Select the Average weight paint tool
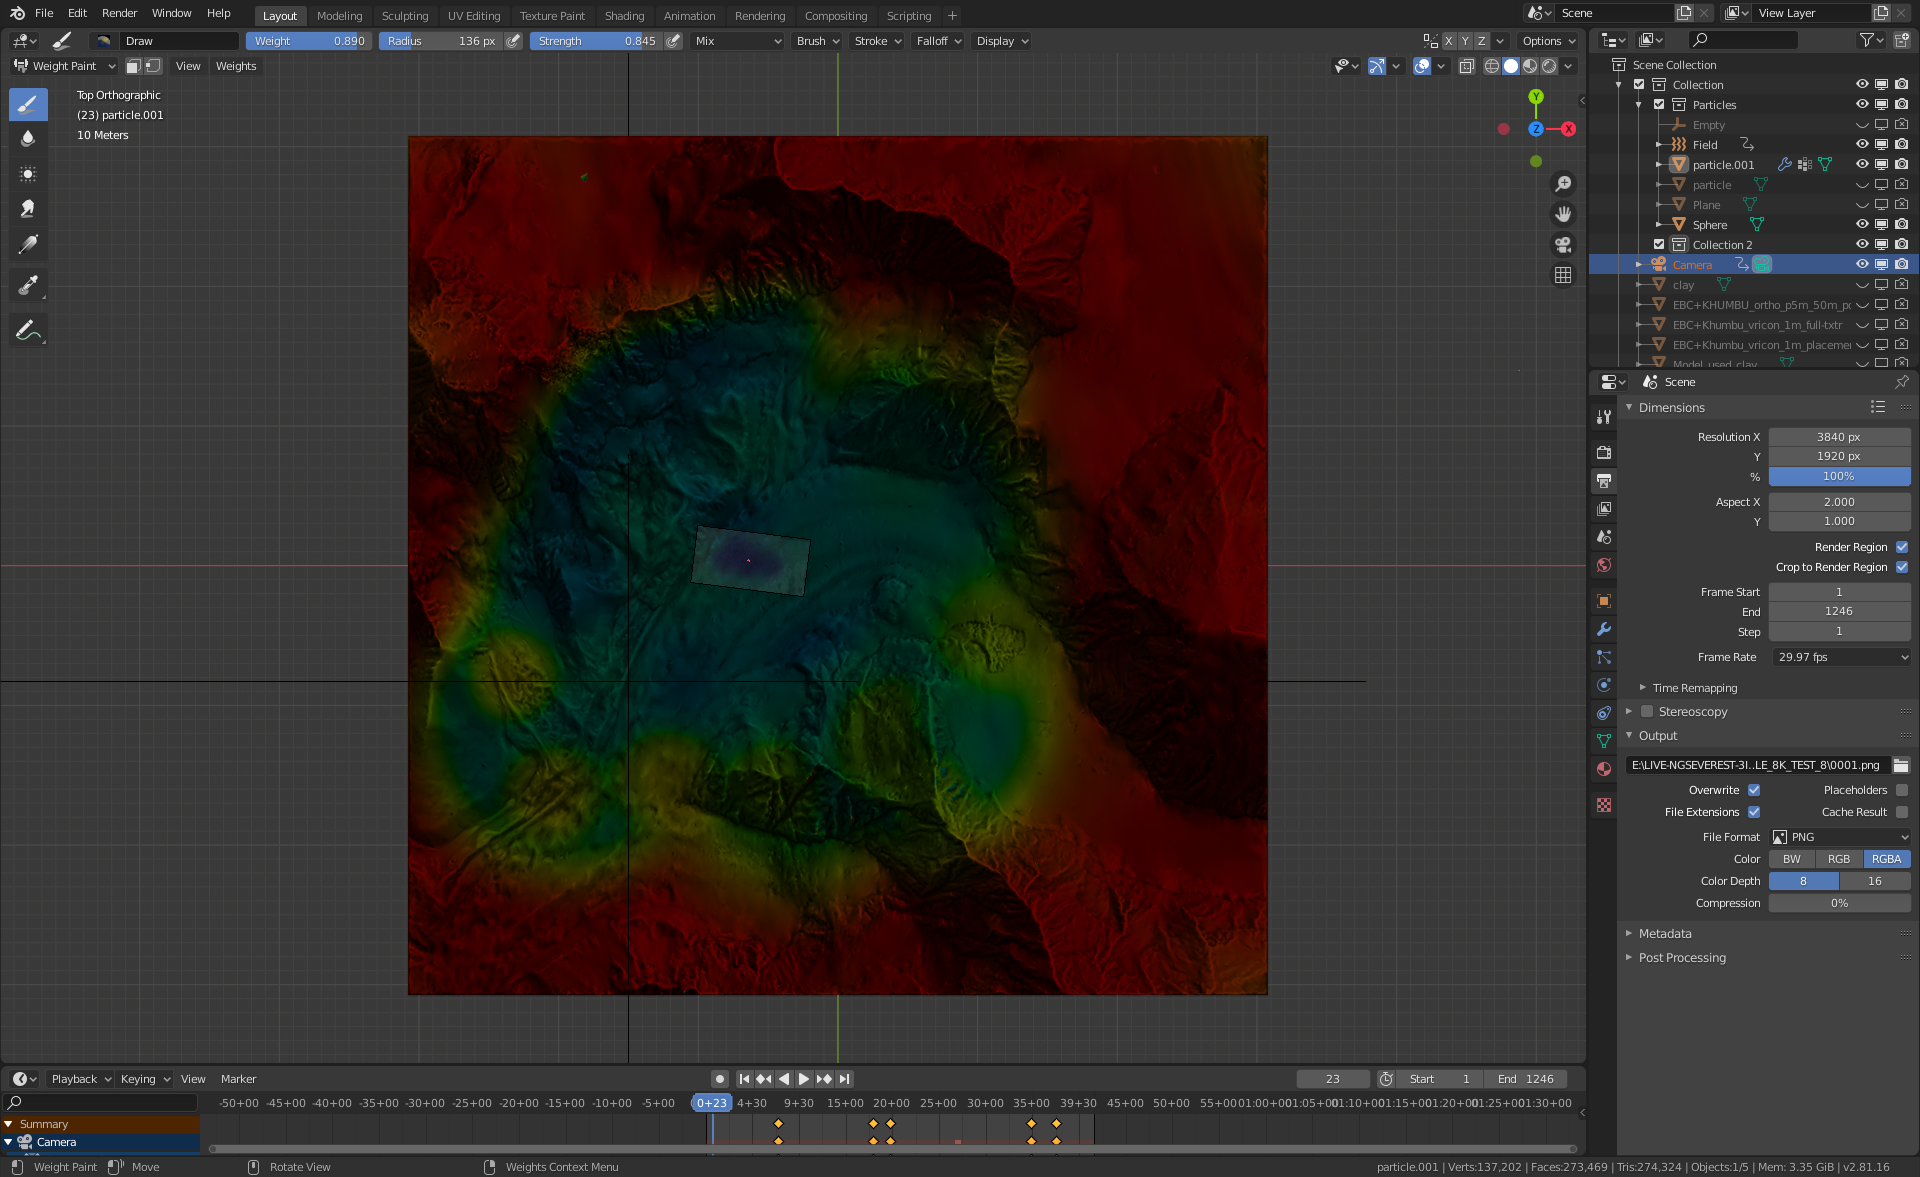The image size is (1920, 1177). (x=28, y=174)
